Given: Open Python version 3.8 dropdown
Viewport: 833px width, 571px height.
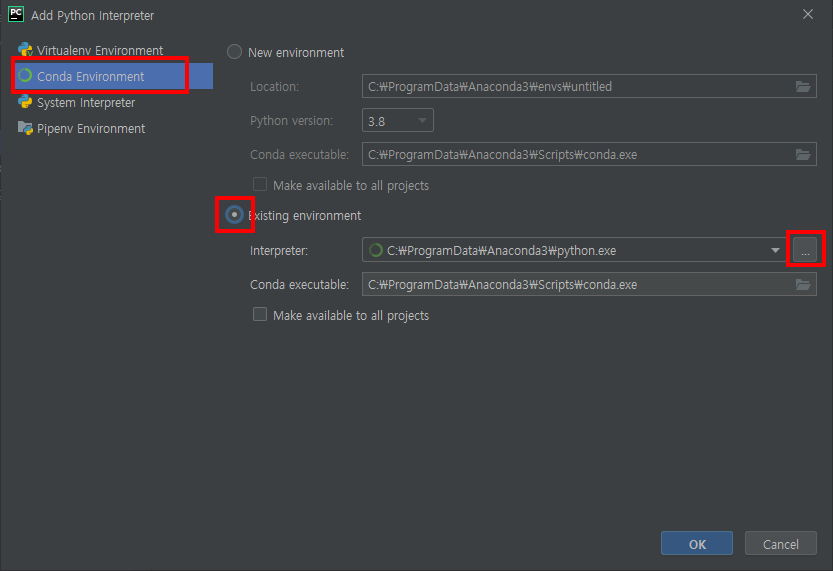Looking at the screenshot, I should [397, 121].
